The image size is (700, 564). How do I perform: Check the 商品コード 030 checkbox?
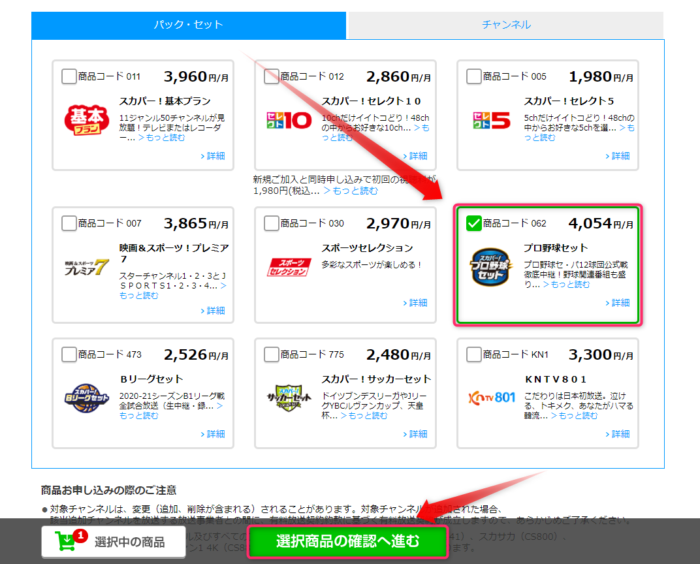point(271,223)
